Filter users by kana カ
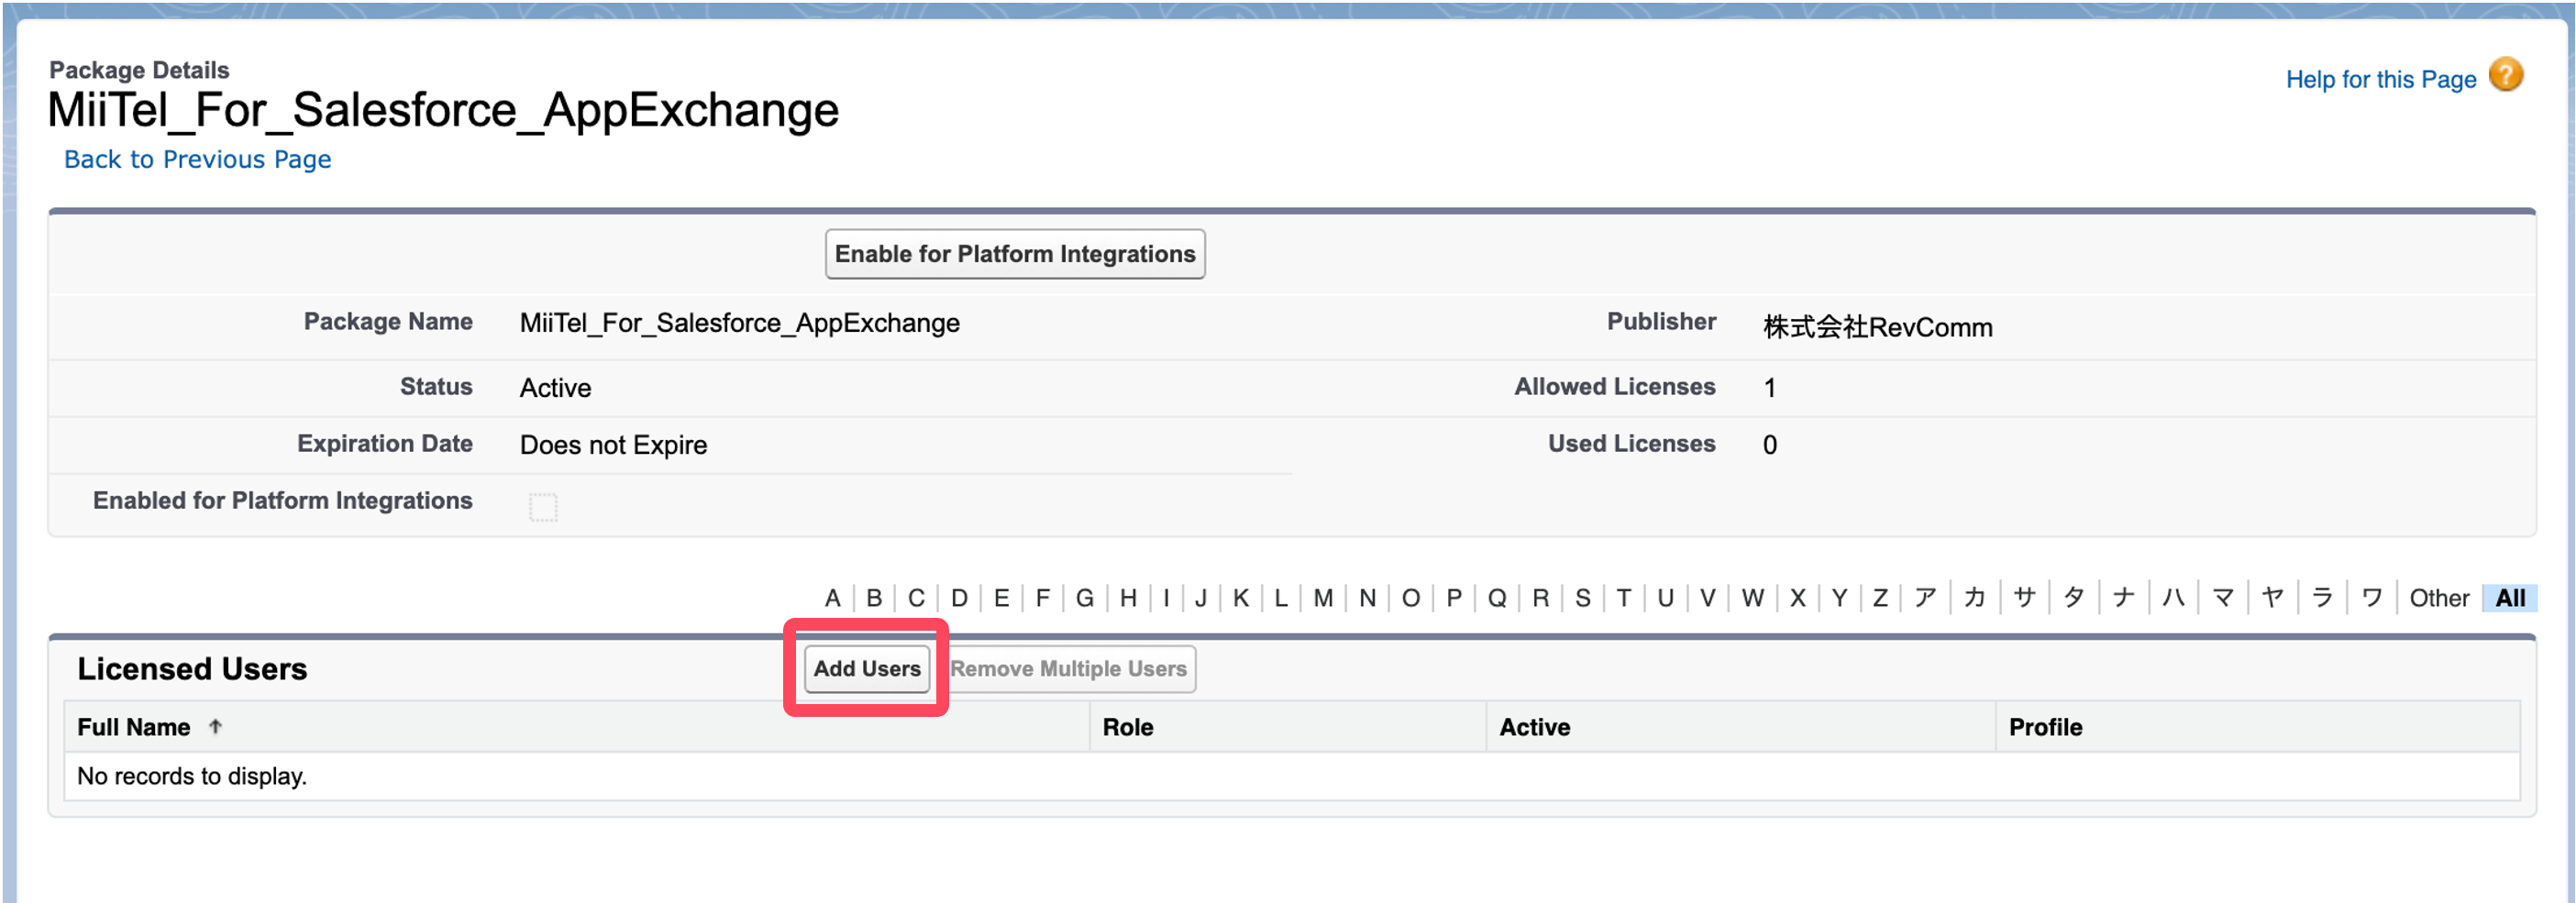The image size is (2576, 903). (x=1974, y=598)
